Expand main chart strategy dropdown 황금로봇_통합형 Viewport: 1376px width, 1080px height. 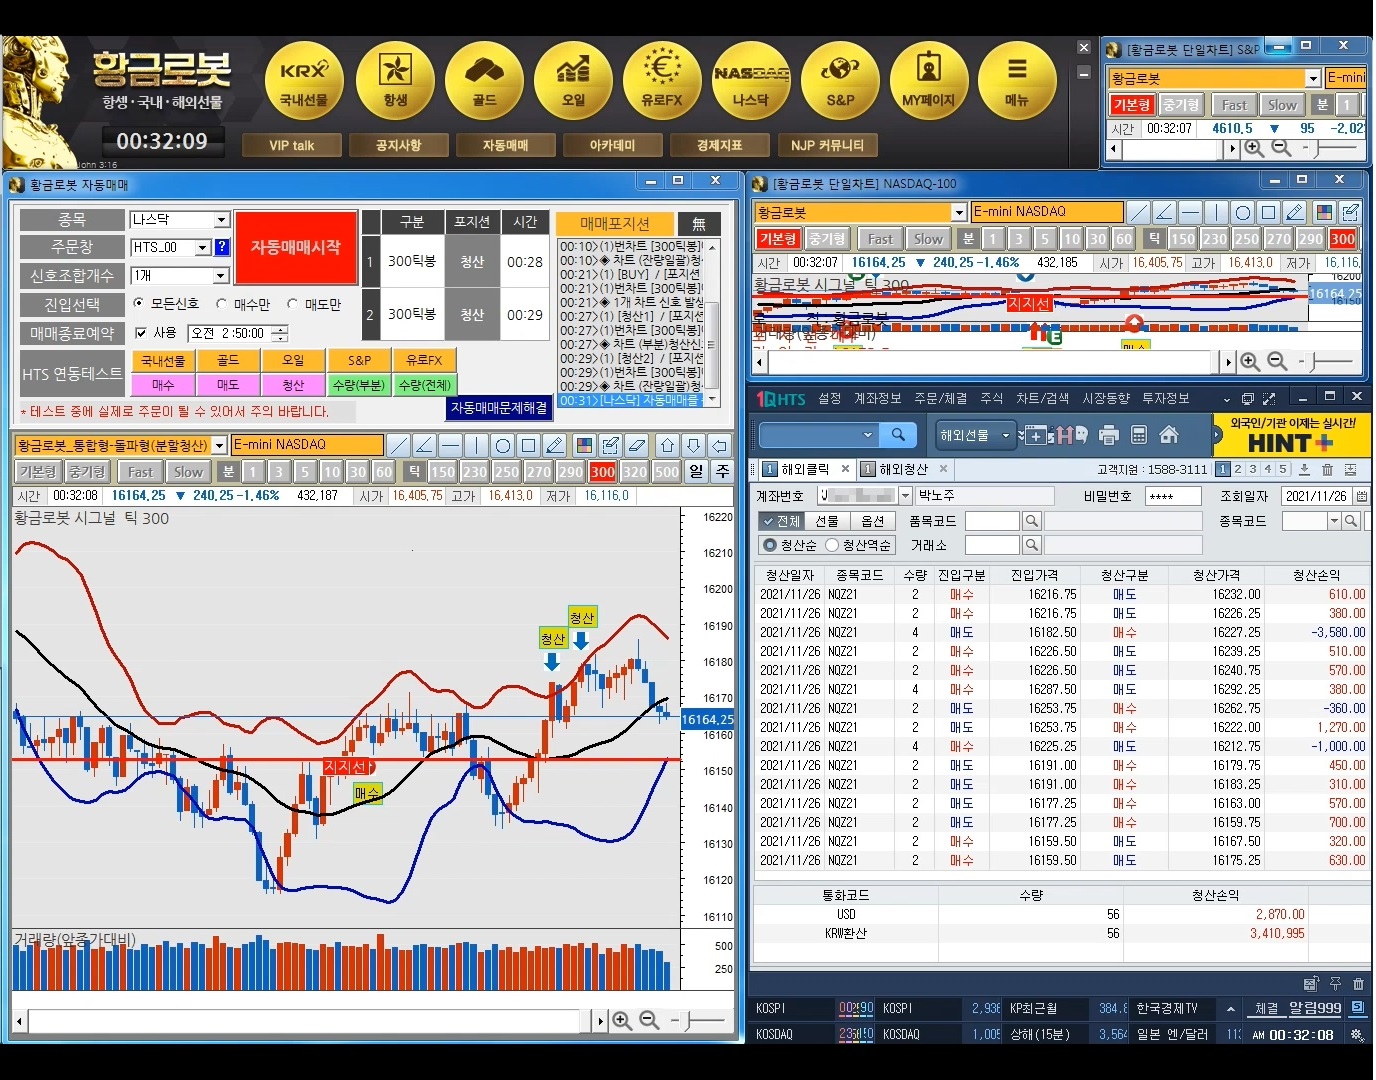[x=220, y=445]
